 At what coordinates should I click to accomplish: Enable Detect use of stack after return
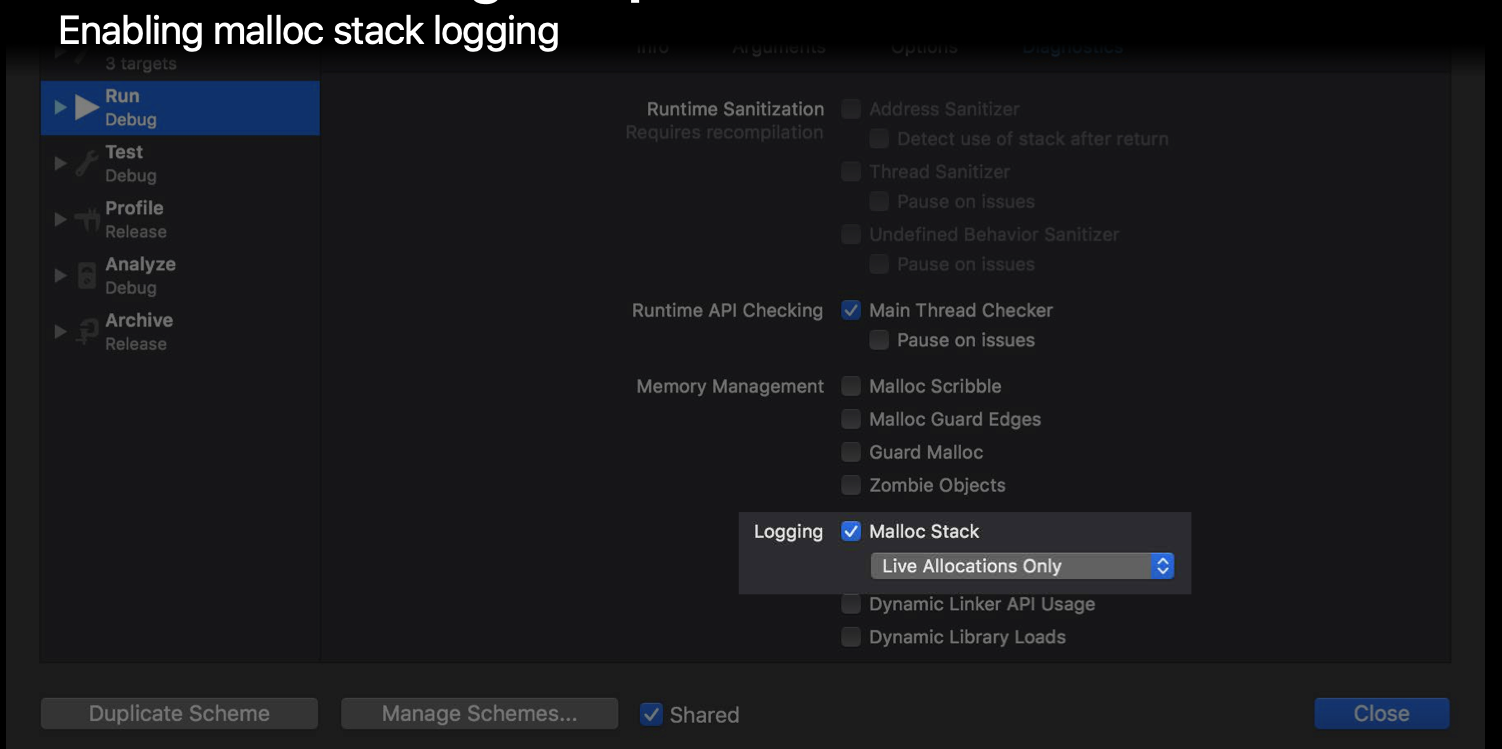pyautogui.click(x=879, y=139)
